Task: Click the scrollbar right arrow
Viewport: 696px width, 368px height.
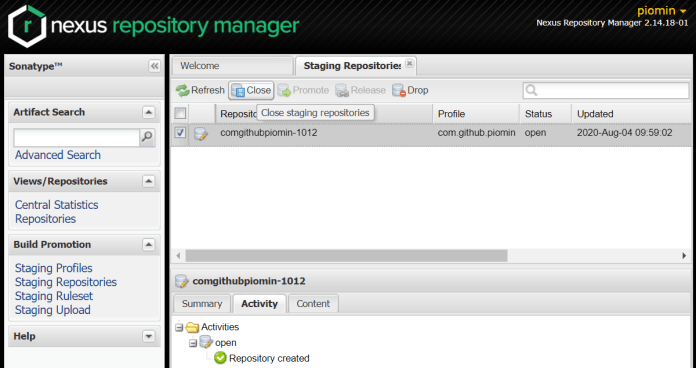Action: point(684,256)
